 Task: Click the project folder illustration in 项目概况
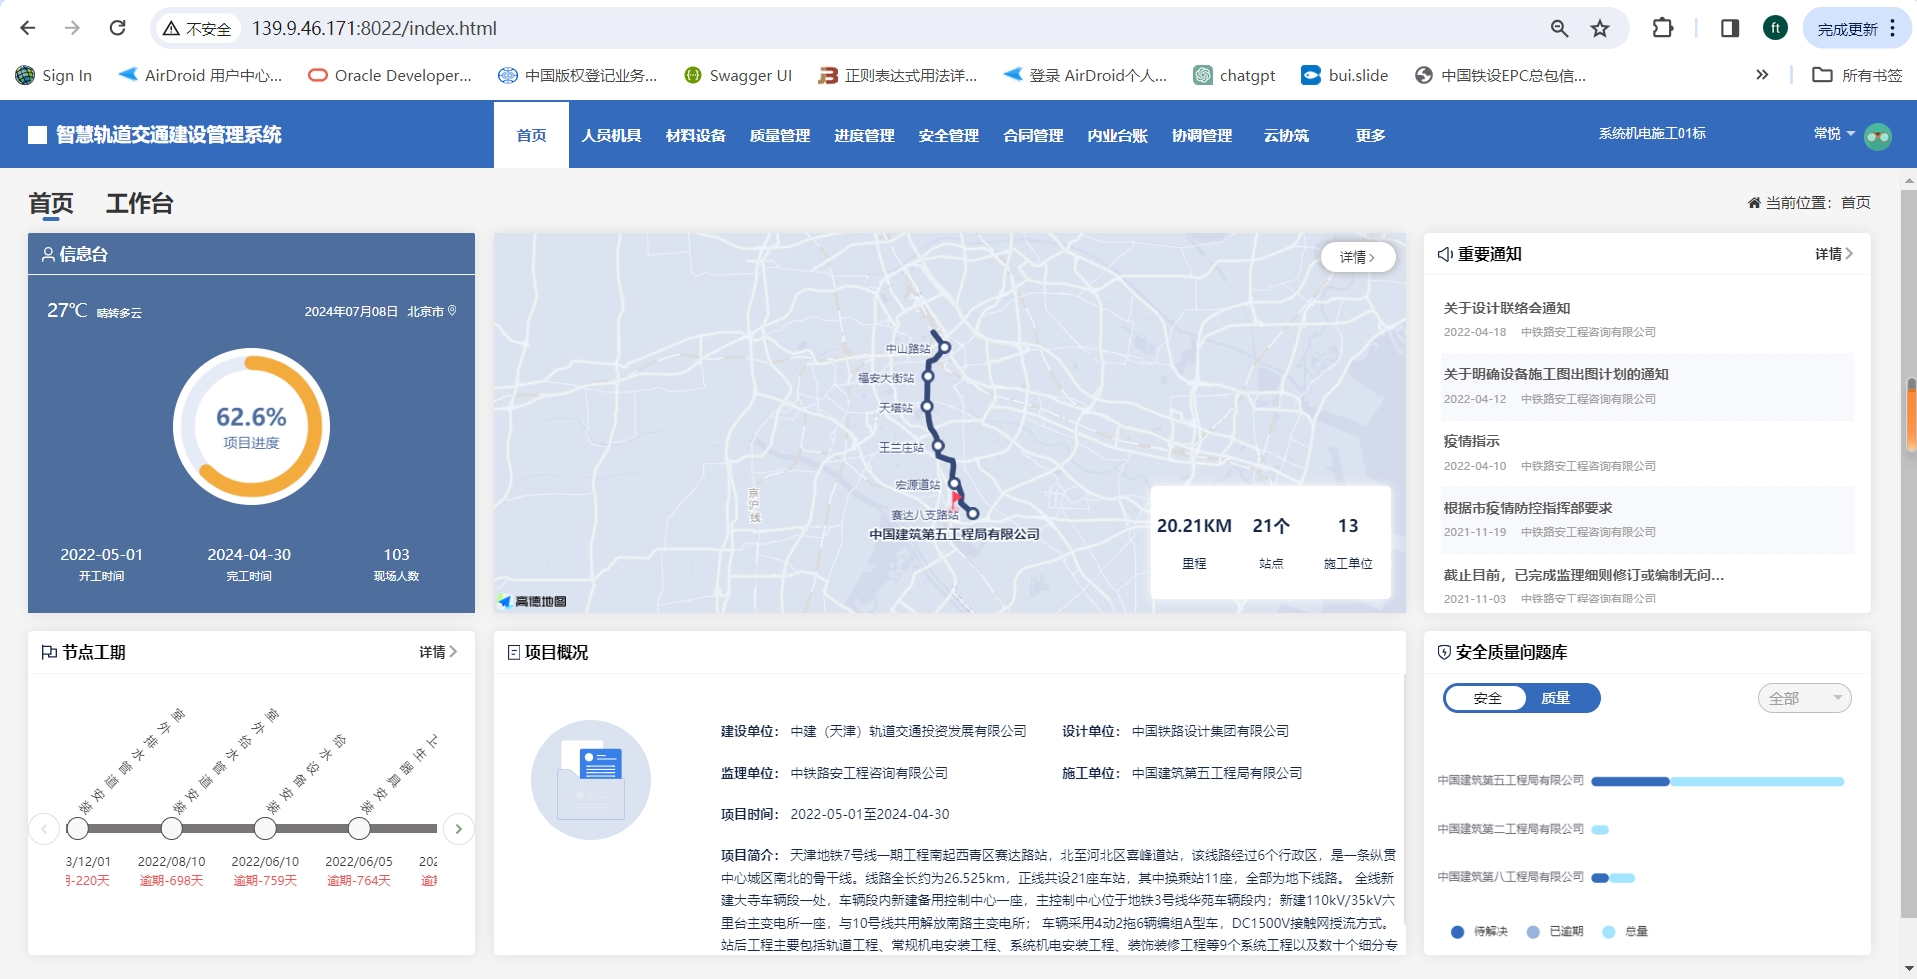click(591, 780)
